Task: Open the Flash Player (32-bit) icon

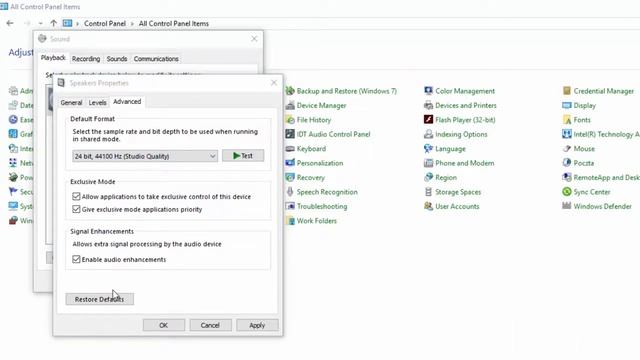Action: [x=428, y=120]
